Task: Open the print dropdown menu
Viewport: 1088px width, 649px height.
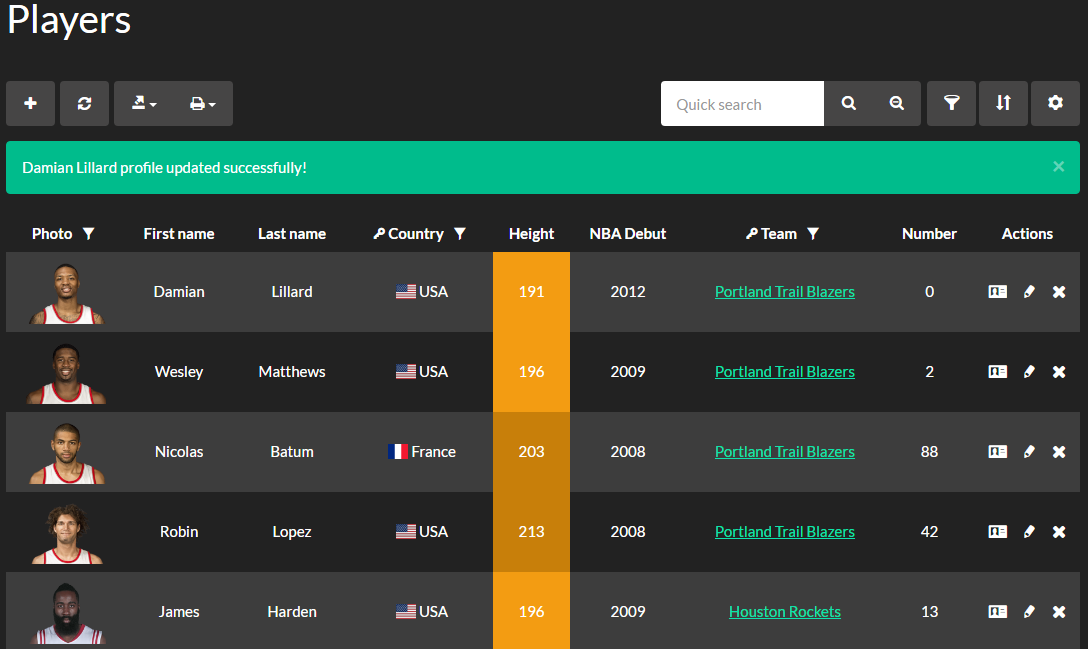Action: pyautogui.click(x=203, y=104)
